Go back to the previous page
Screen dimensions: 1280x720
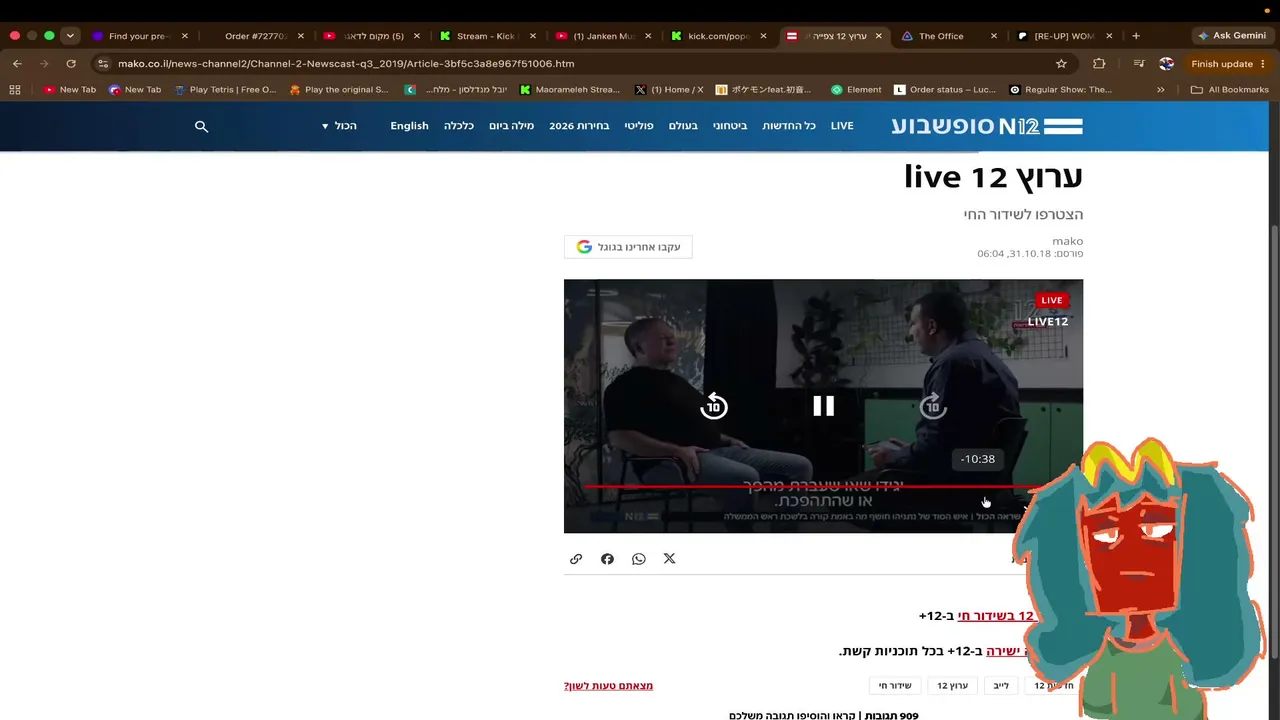[x=17, y=63]
